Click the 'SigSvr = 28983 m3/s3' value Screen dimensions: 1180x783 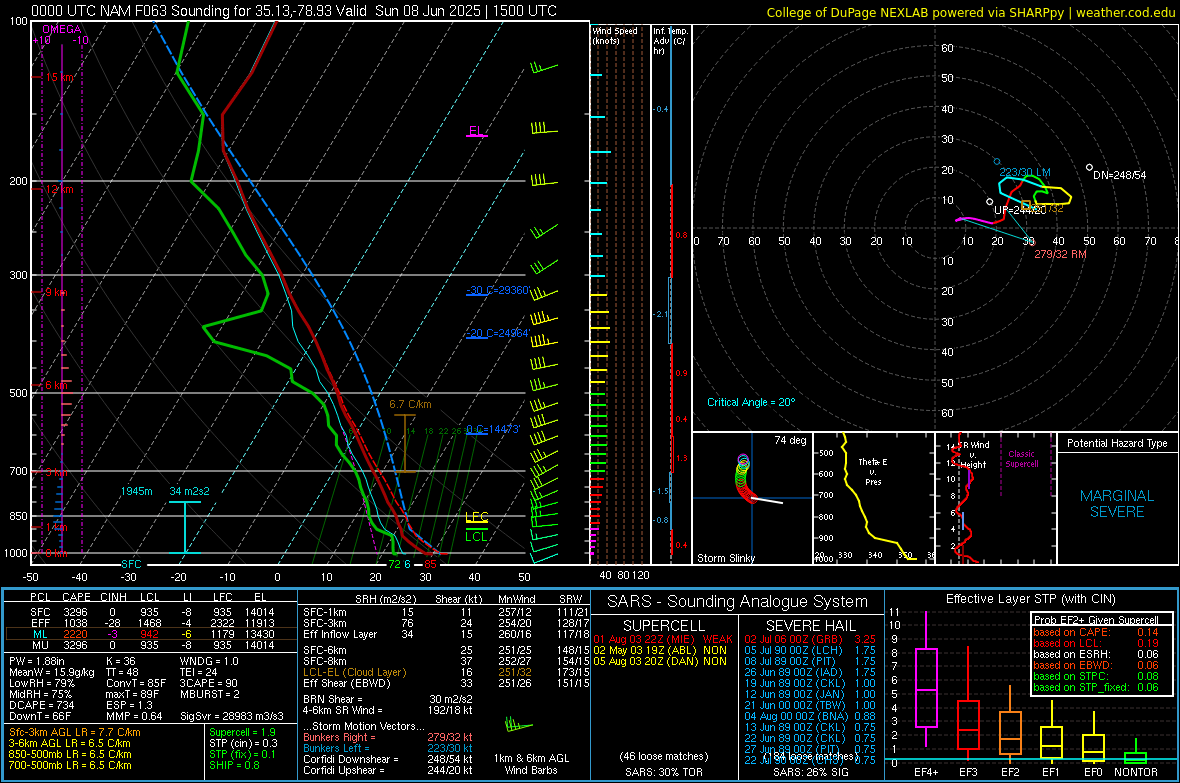tap(233, 716)
